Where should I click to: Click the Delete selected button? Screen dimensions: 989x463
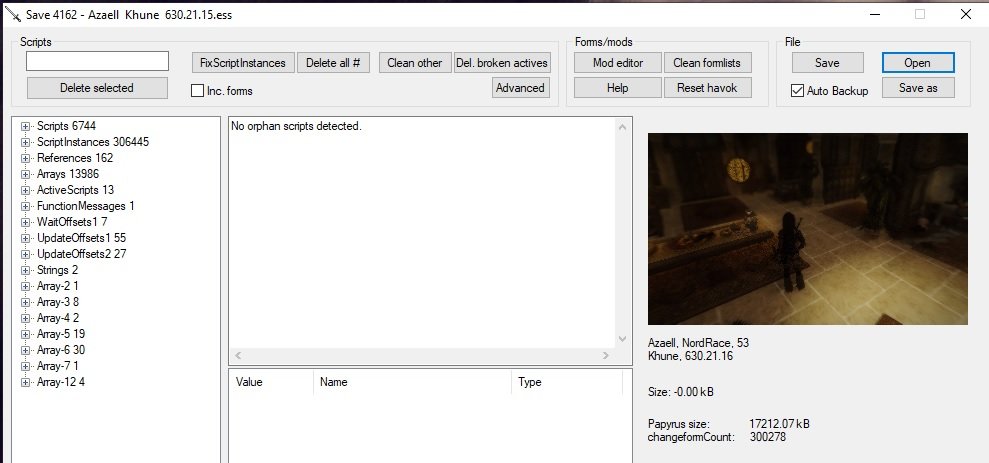click(97, 88)
